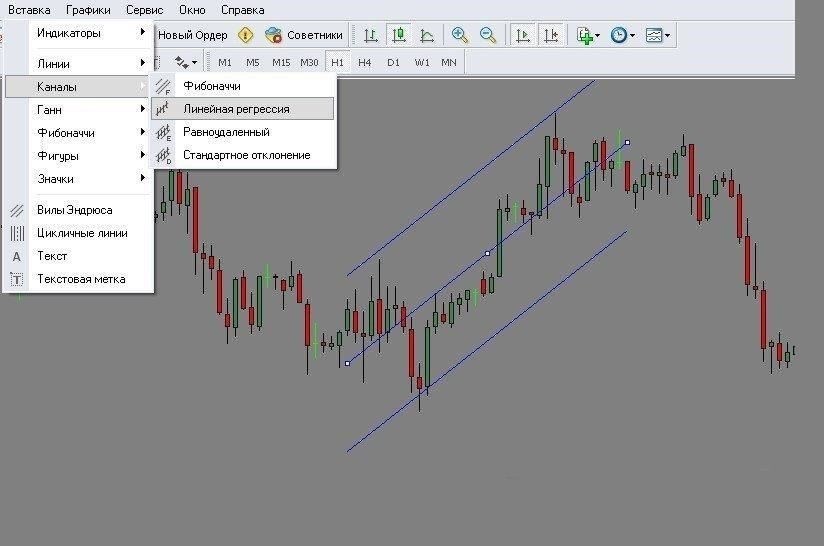Select bar chart display icon
Viewport: 824px width, 546px height.
click(371, 35)
